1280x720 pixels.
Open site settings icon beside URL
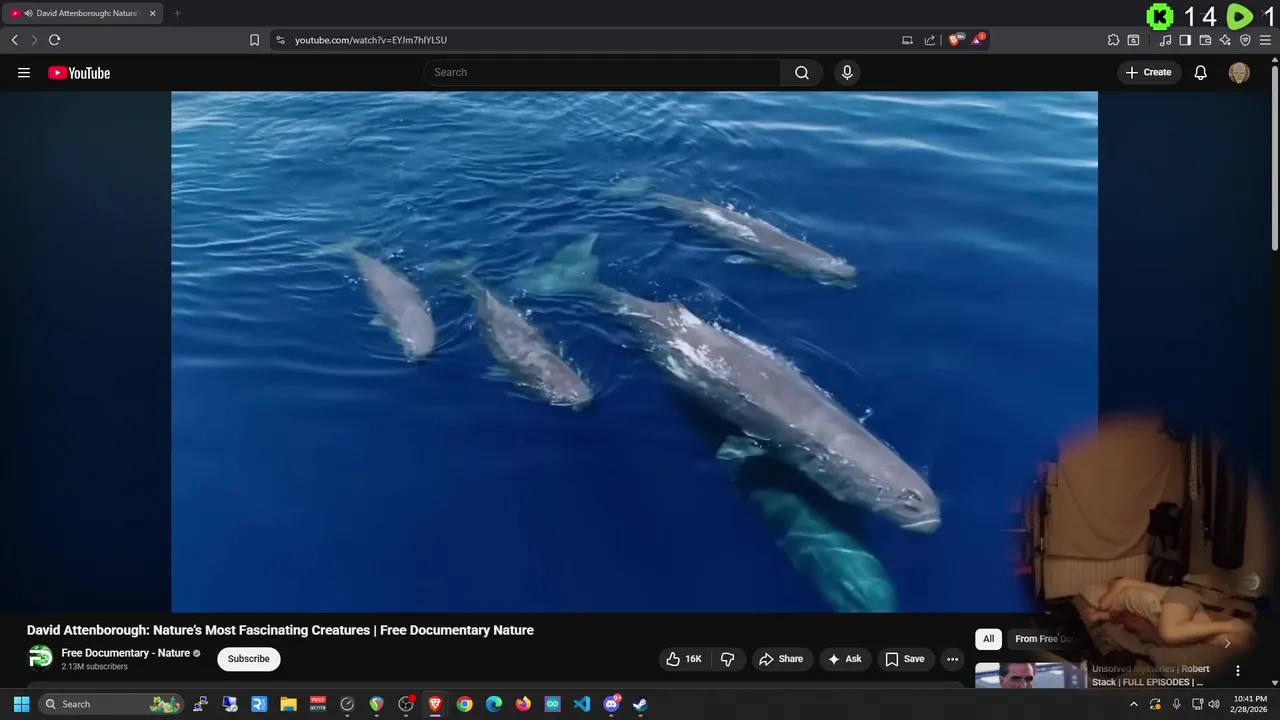click(280, 40)
